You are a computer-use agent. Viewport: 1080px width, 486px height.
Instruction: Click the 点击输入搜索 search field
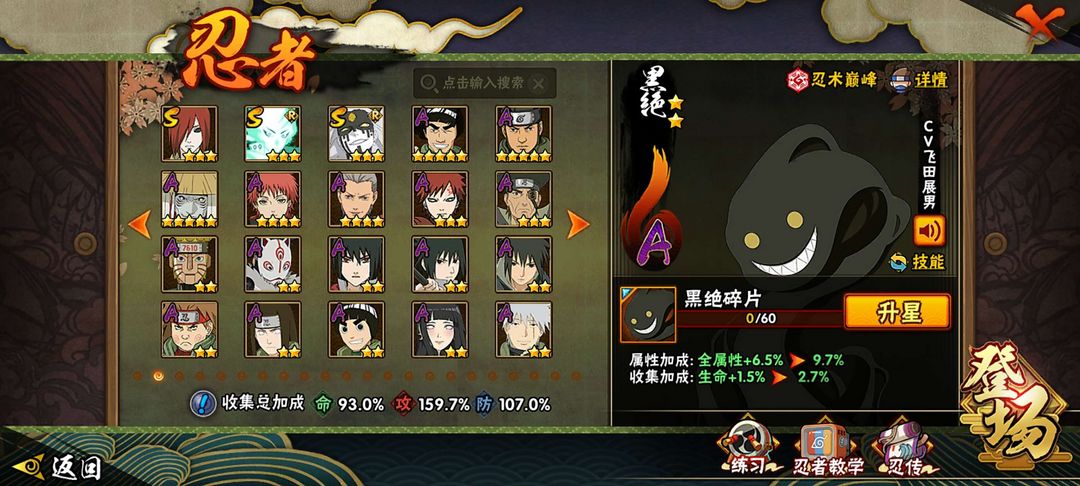pyautogui.click(x=484, y=83)
